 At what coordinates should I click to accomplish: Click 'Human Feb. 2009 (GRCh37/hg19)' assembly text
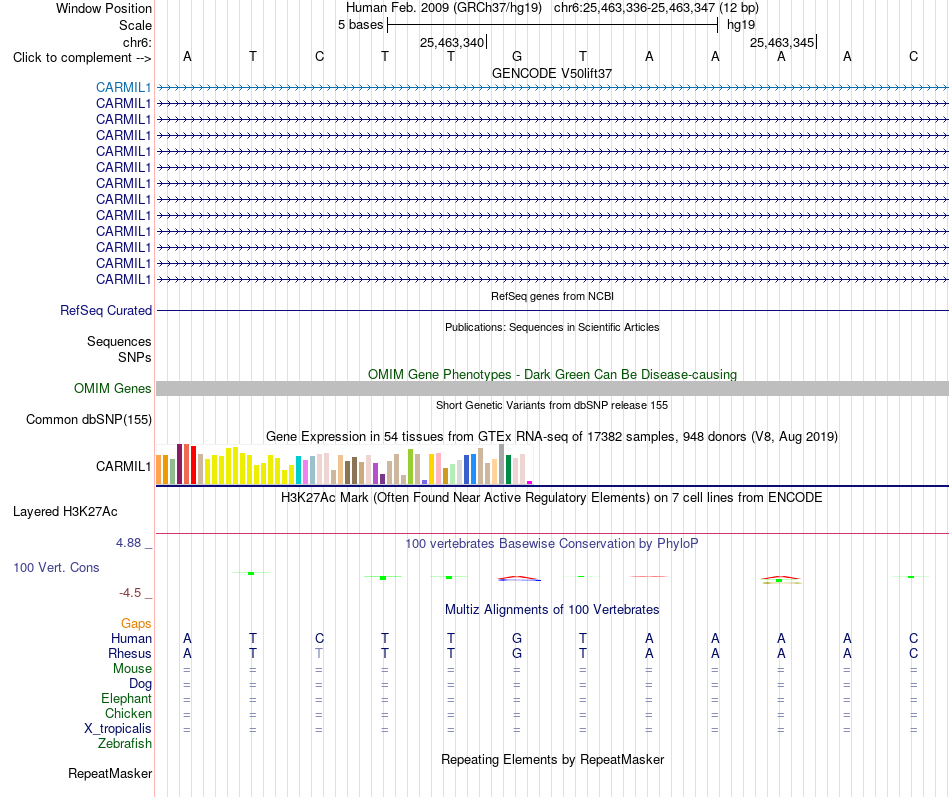pos(446,8)
